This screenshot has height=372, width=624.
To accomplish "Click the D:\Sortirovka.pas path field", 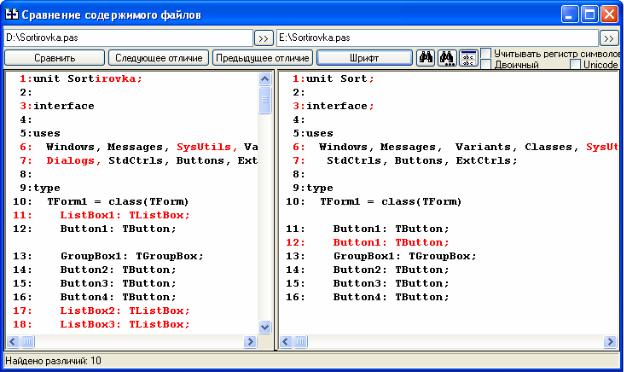I will [x=129, y=38].
